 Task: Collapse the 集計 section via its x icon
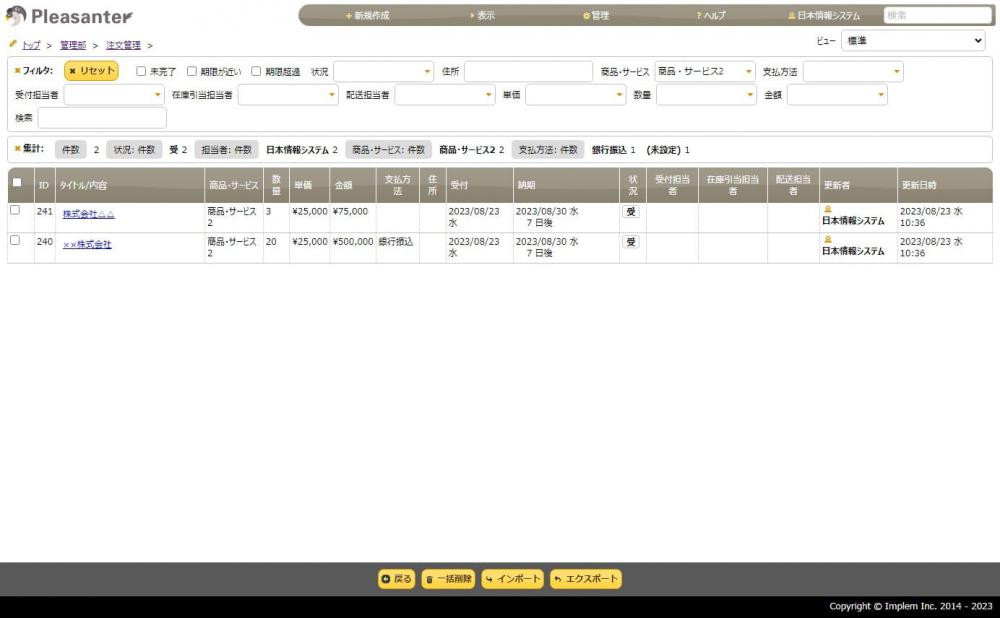point(17,149)
